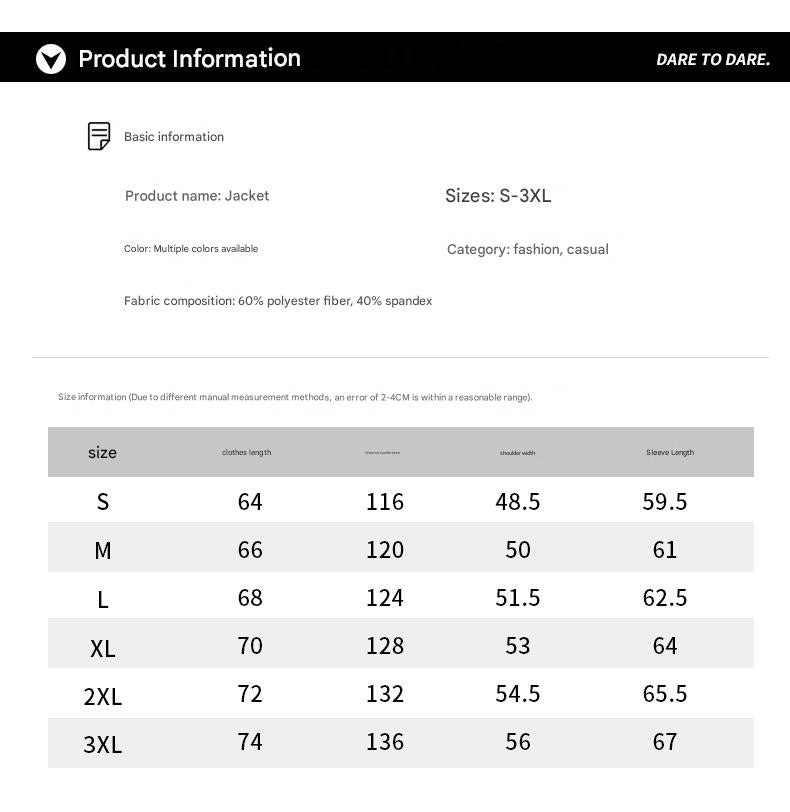Click the Product name: Jacket text

coord(197,196)
